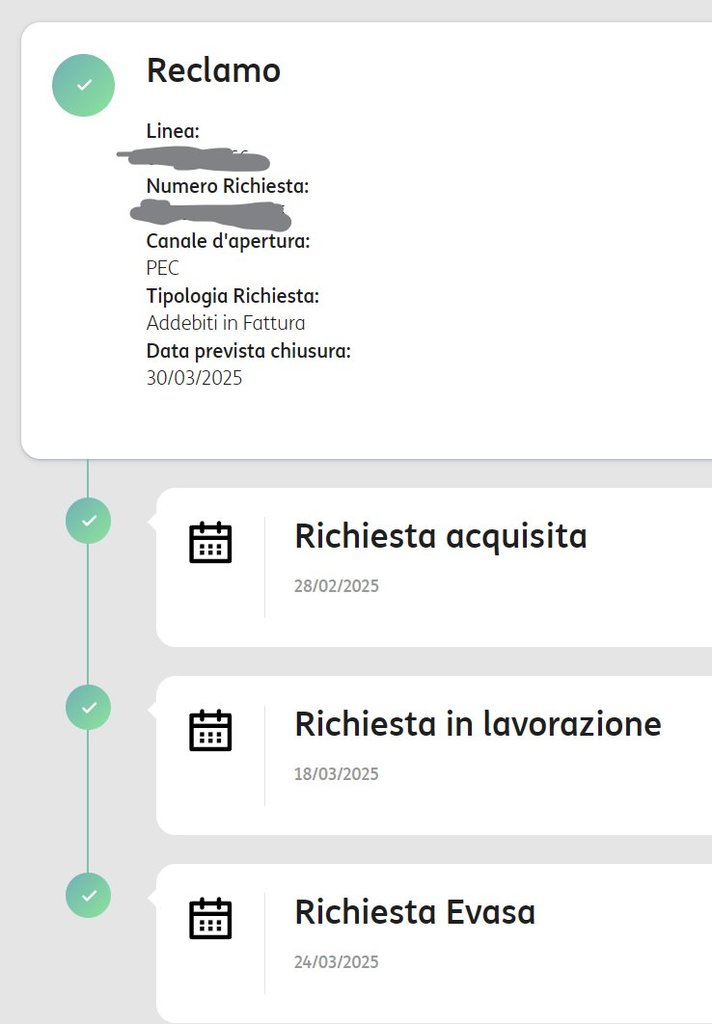Click the checkmark marker for Richiesta in lavorazione
The height and width of the screenshot is (1024, 712).
(88, 707)
